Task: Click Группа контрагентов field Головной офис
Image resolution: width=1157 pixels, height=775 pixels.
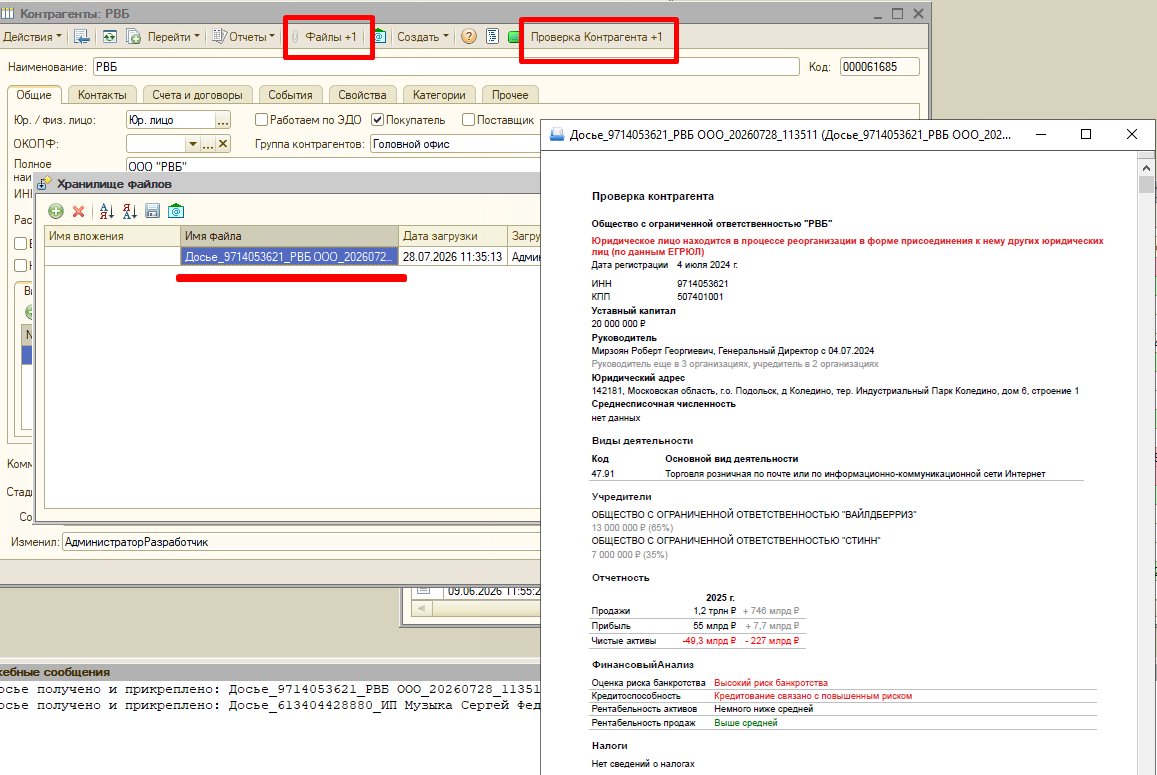Action: [455, 144]
